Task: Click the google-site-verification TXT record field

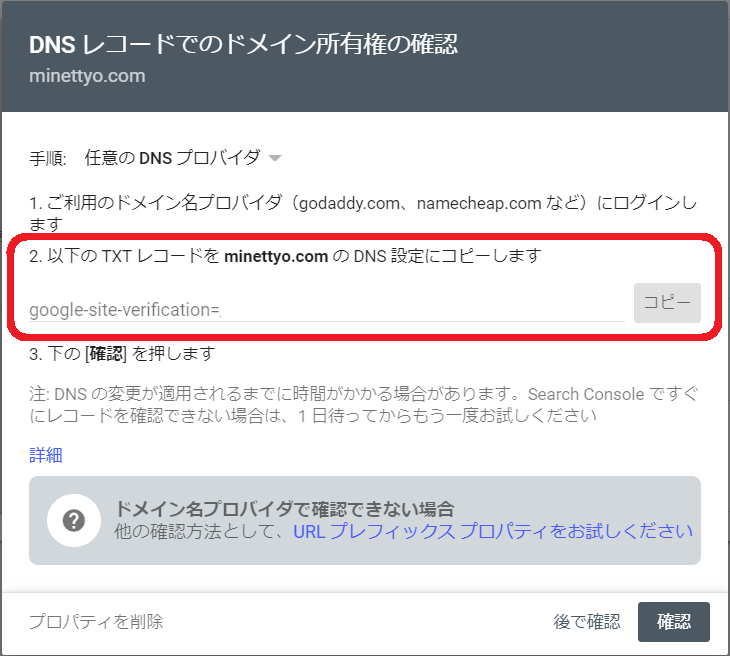Action: point(326,310)
